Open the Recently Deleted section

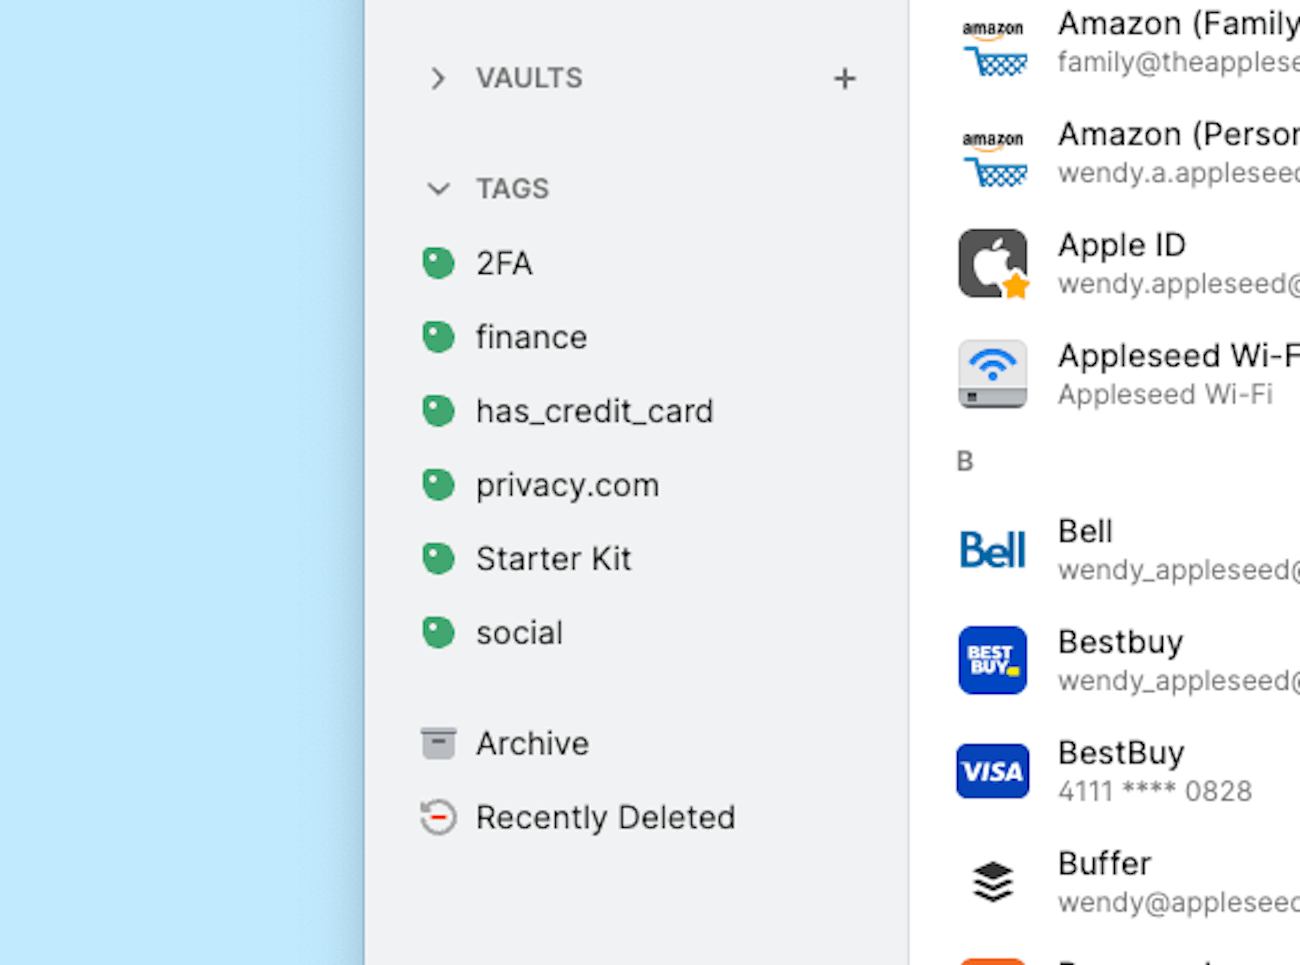pos(605,817)
